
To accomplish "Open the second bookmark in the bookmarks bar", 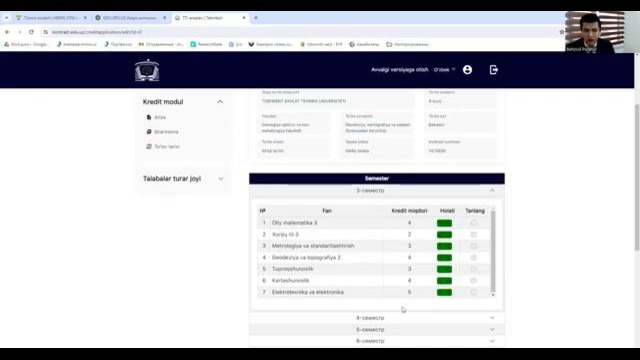I will 76,44.
